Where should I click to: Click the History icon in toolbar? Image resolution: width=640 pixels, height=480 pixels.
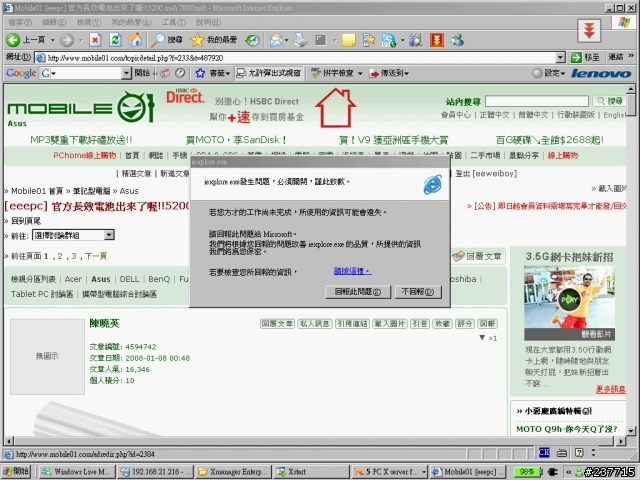252,40
